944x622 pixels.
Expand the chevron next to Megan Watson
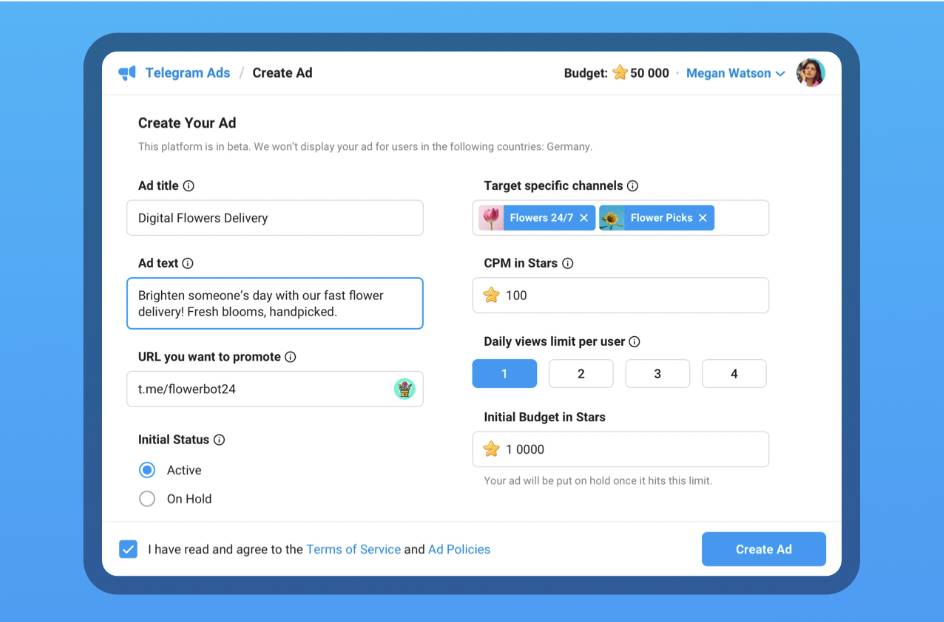[780, 73]
